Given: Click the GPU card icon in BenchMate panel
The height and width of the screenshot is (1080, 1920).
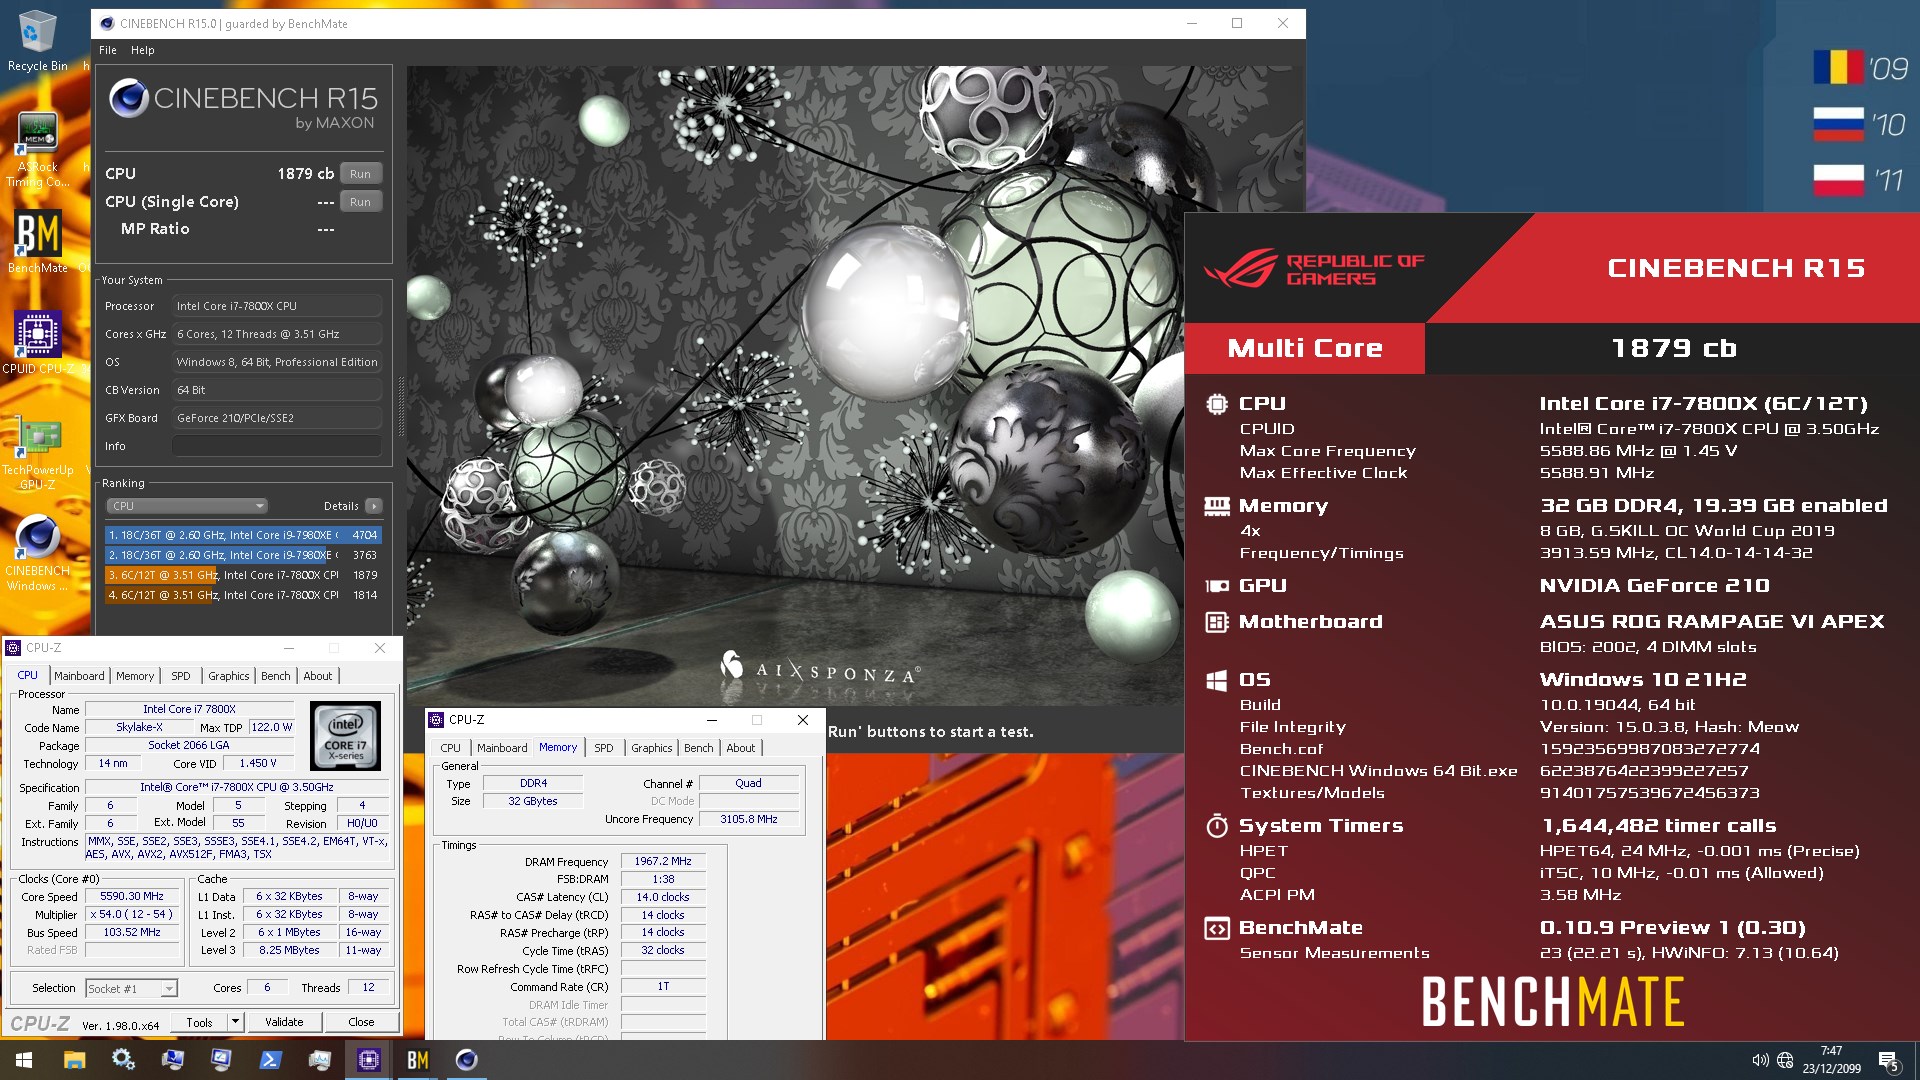Looking at the screenshot, I should (1216, 586).
